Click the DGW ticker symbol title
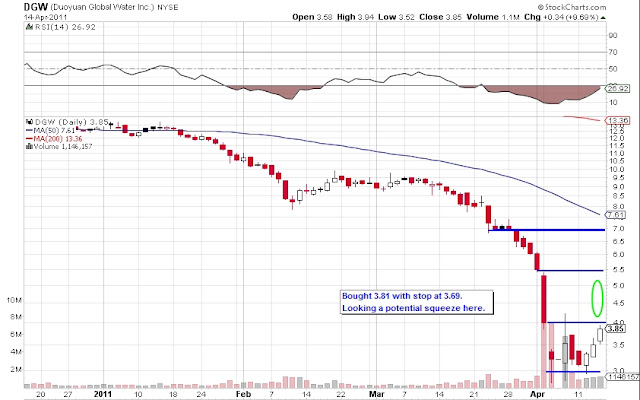 [36, 7]
